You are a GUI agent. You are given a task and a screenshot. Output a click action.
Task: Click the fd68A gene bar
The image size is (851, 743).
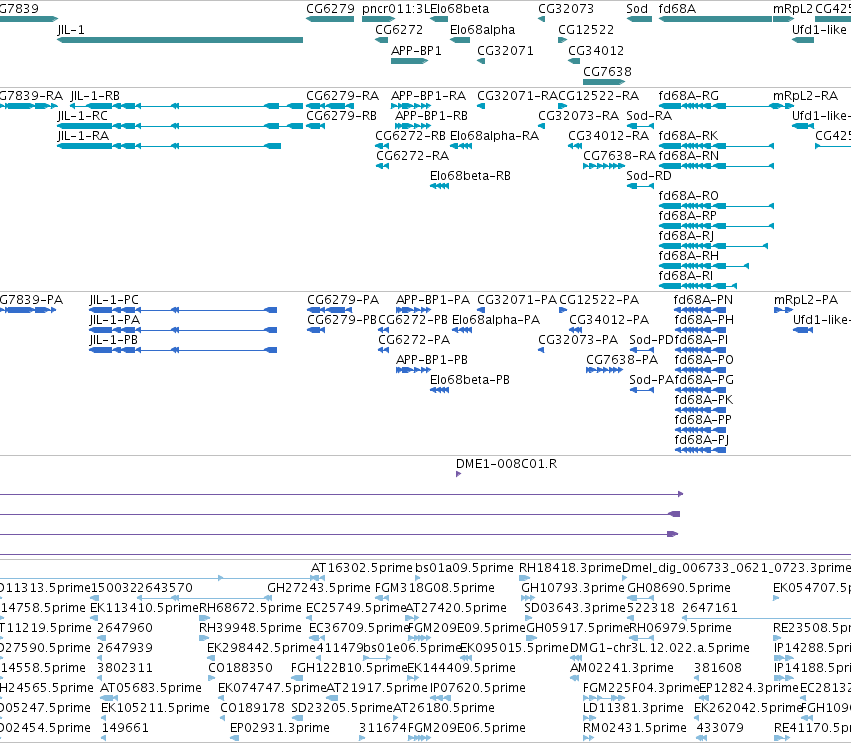point(715,19)
